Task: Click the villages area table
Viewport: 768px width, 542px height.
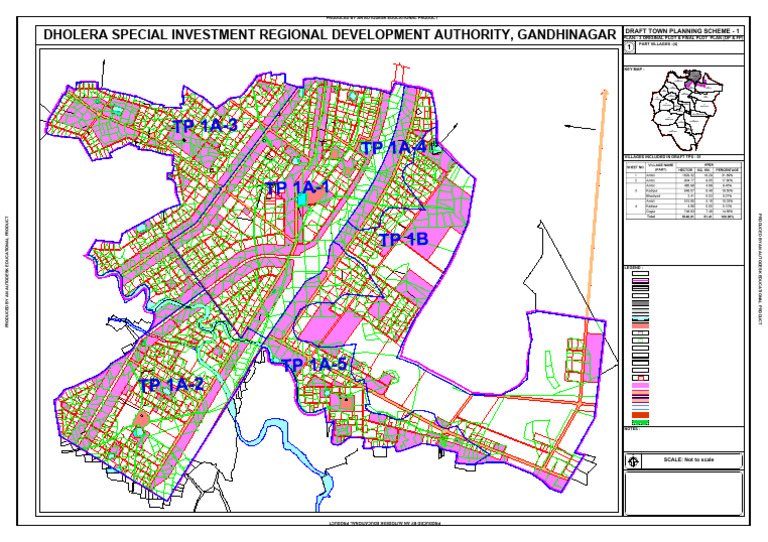Action: pos(684,190)
